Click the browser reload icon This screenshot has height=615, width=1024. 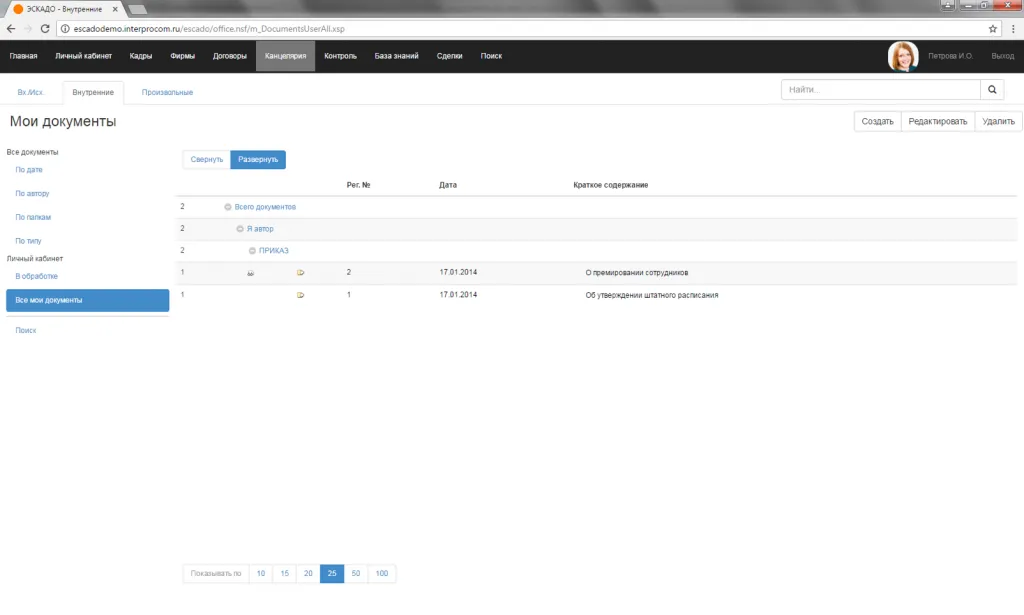(x=45, y=29)
